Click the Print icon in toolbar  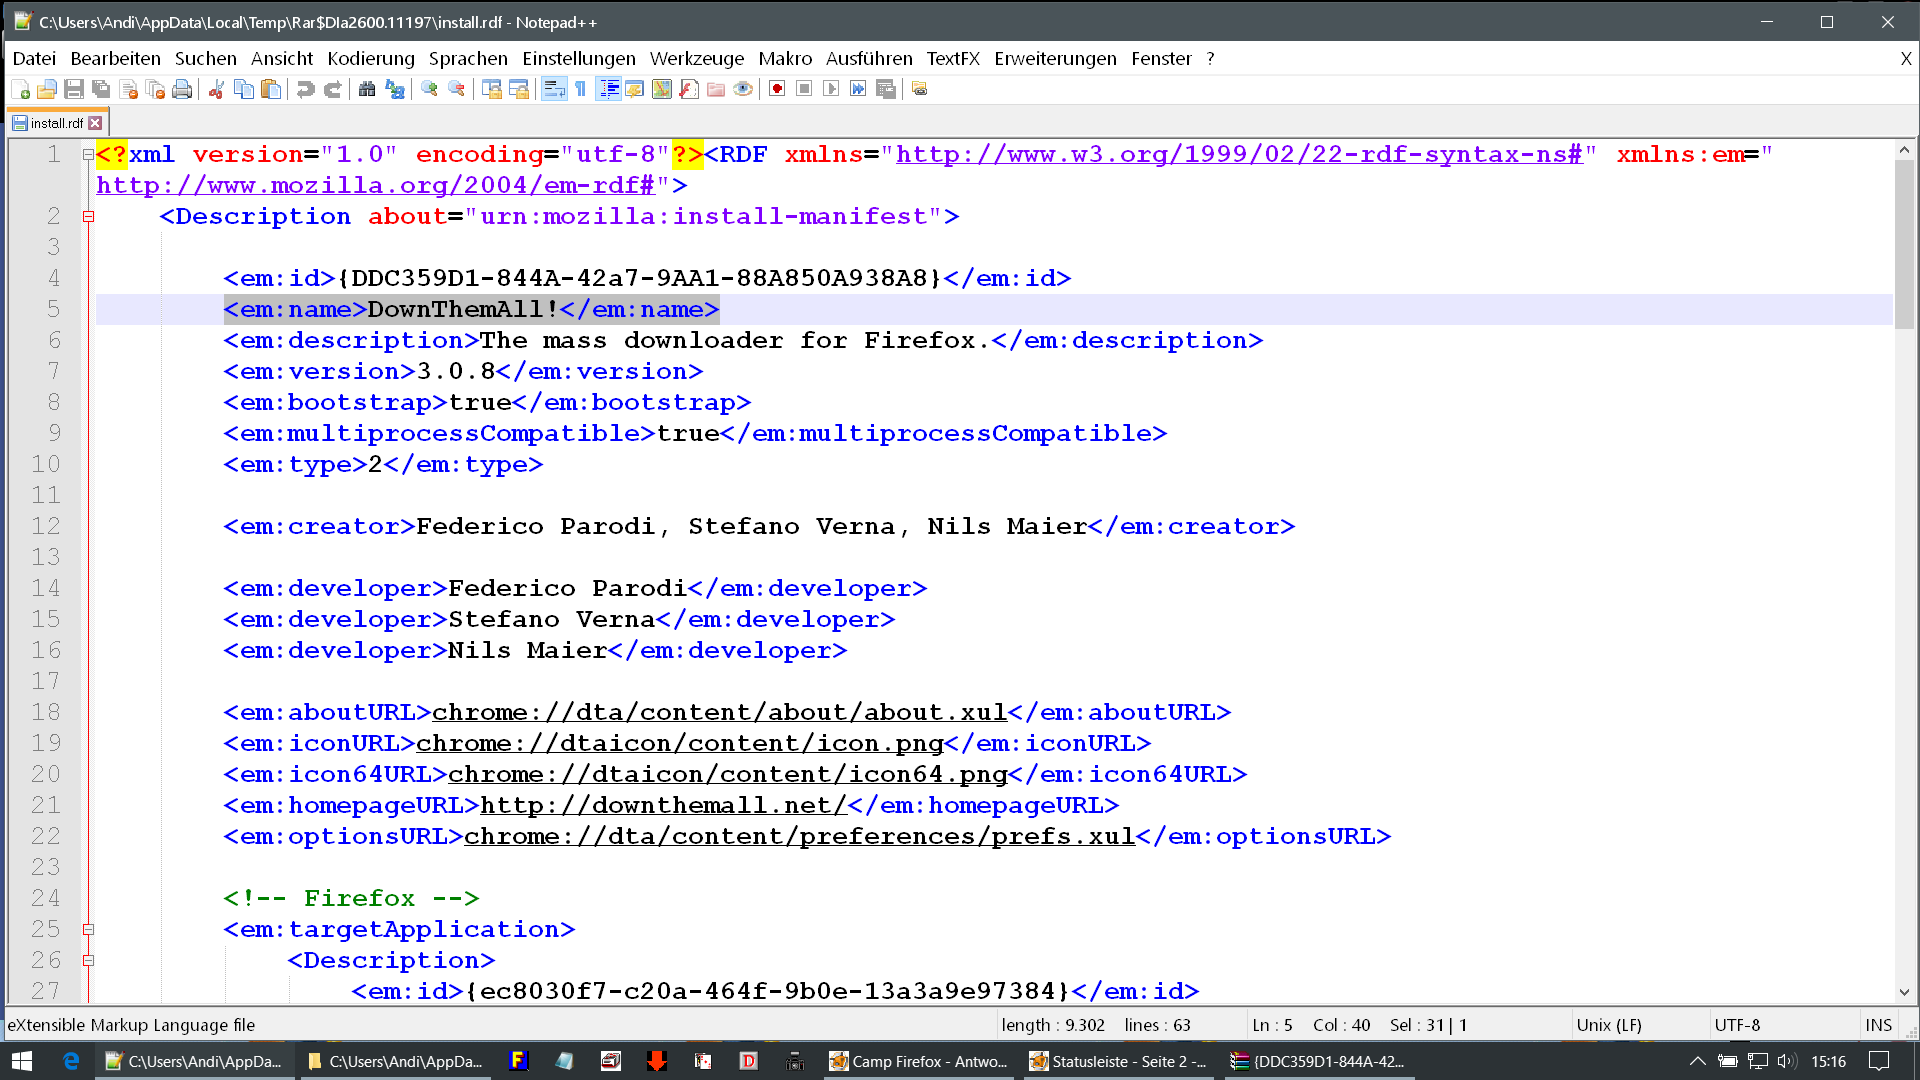pos(182,89)
